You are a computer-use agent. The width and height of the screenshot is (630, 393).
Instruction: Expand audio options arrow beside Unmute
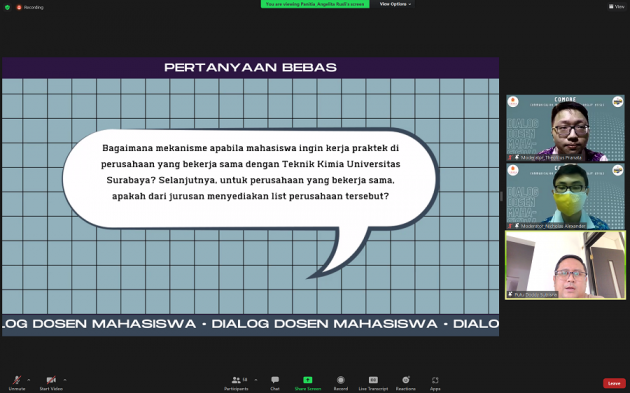point(29,379)
